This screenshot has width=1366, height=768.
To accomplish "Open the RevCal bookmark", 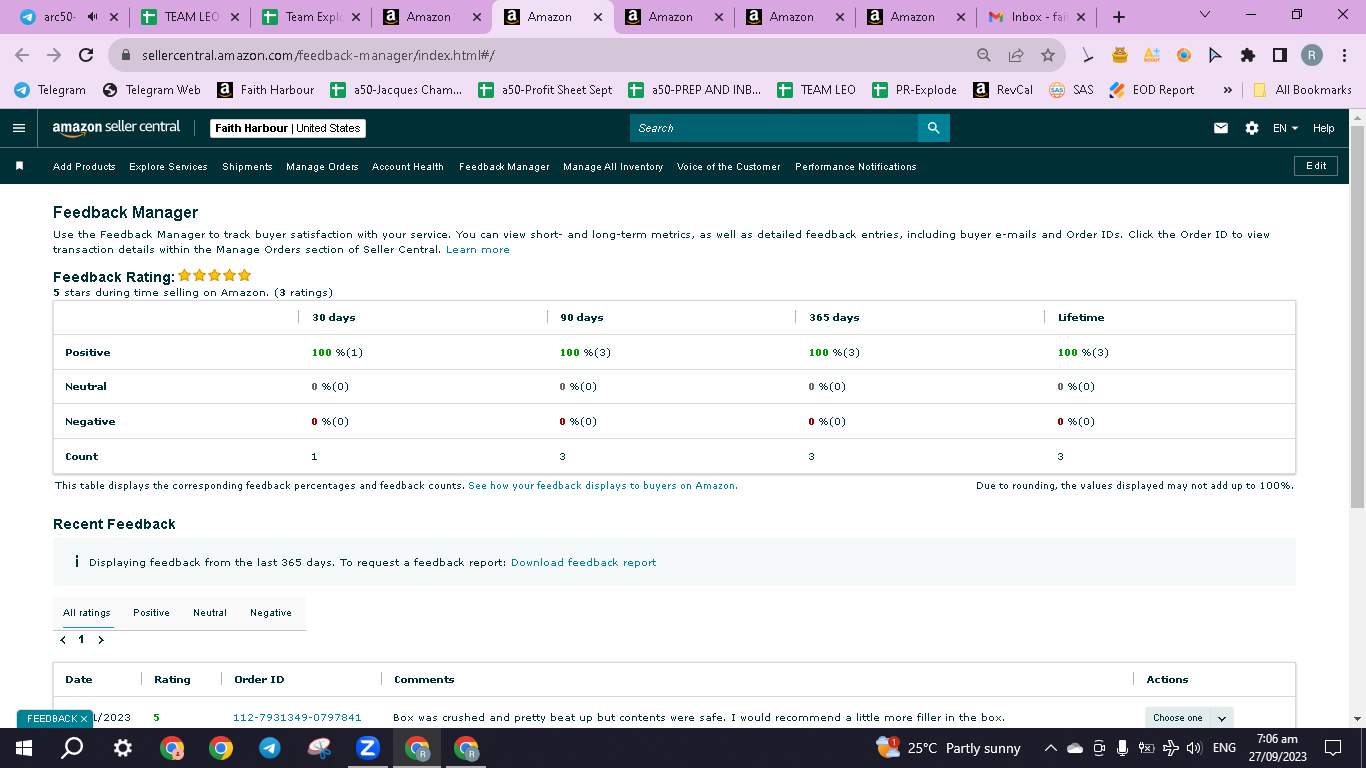I will pos(1003,90).
